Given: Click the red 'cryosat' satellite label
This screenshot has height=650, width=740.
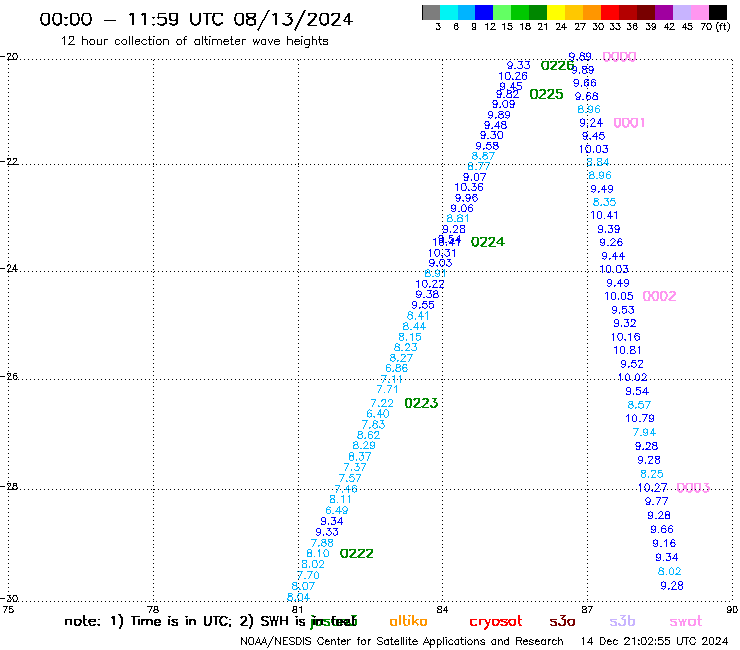Looking at the screenshot, I should pyautogui.click(x=496, y=622).
